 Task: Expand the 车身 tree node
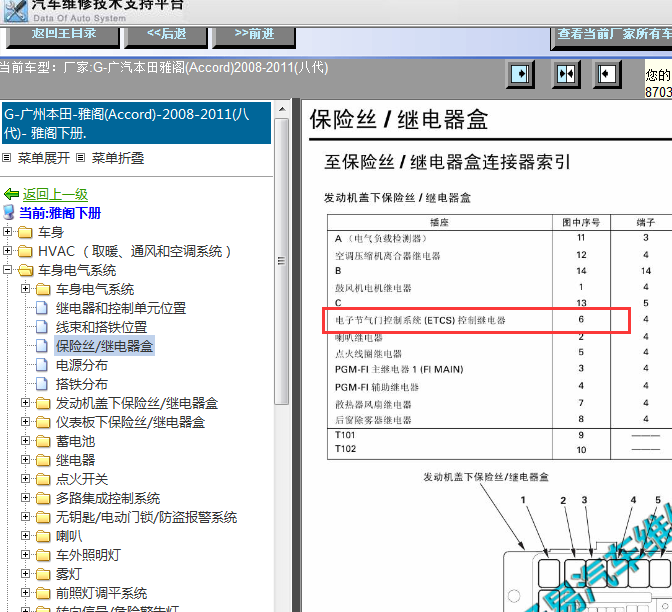(7, 231)
